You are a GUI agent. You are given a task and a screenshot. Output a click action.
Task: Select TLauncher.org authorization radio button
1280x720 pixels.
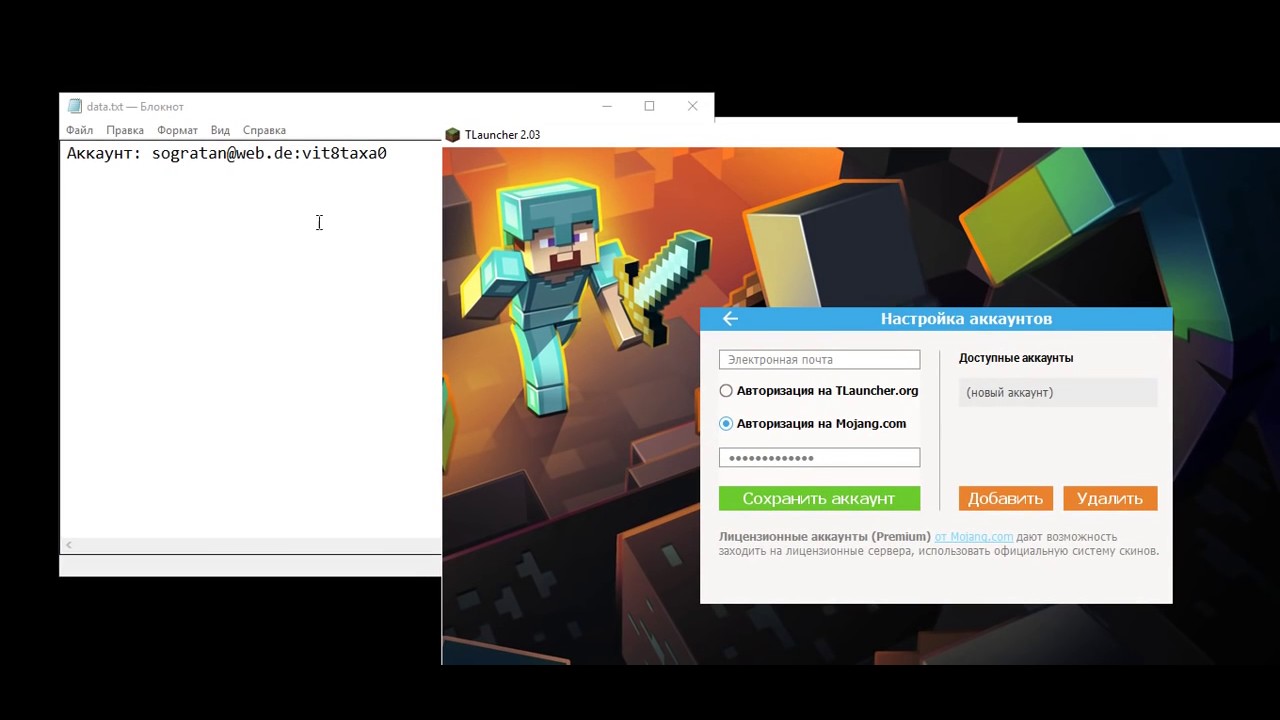[x=726, y=391]
